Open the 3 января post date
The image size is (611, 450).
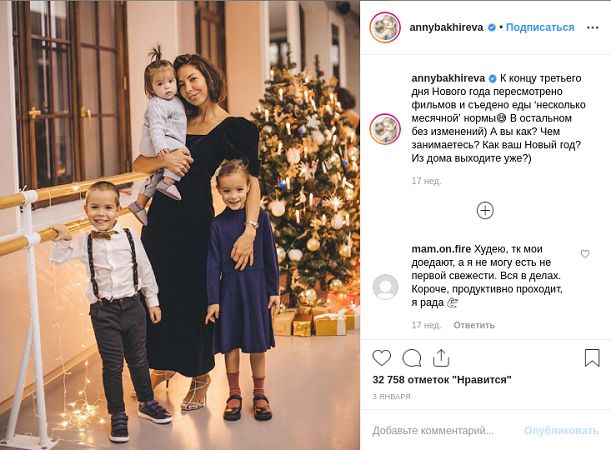[391, 397]
